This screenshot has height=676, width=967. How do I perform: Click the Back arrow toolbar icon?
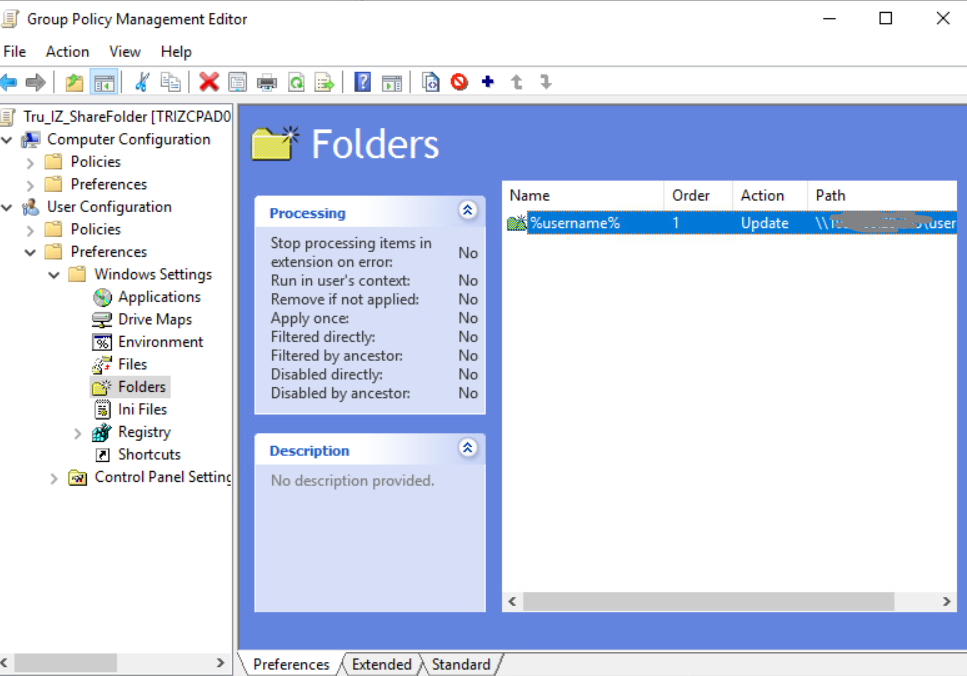coord(9,82)
